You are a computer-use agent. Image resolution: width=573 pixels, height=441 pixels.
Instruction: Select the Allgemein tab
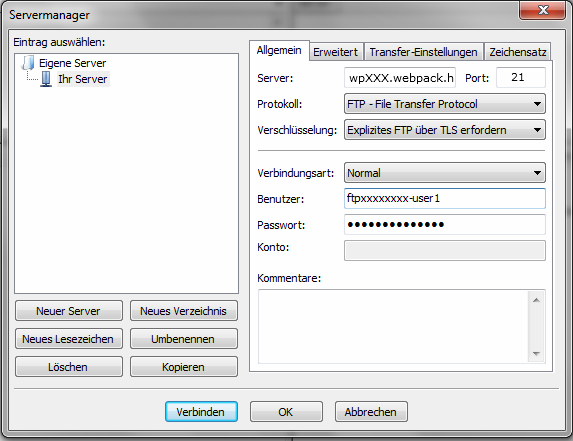coord(279,50)
